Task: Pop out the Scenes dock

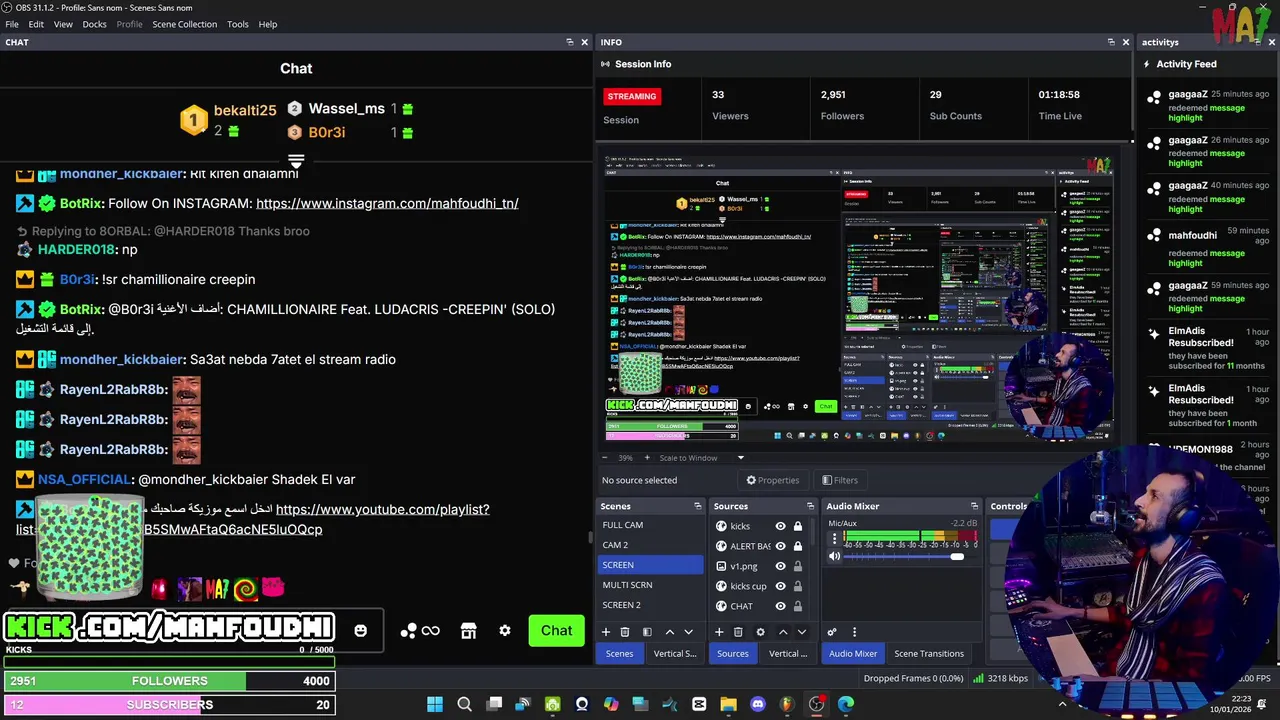Action: 698,506
